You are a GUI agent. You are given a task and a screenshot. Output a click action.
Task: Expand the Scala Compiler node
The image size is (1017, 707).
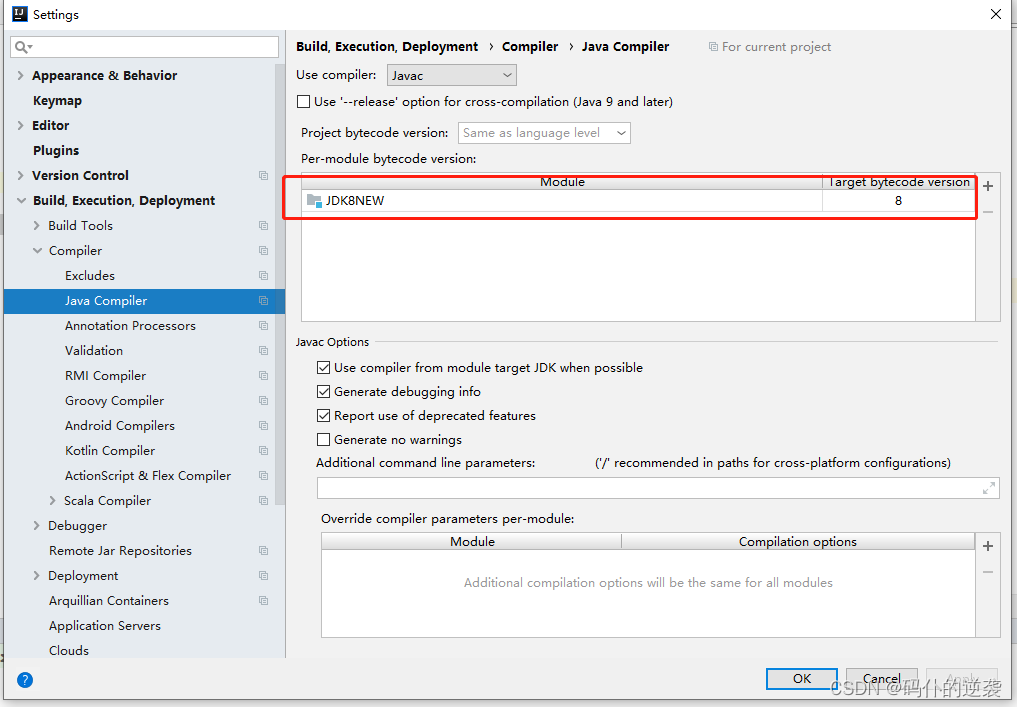pyautogui.click(x=53, y=500)
